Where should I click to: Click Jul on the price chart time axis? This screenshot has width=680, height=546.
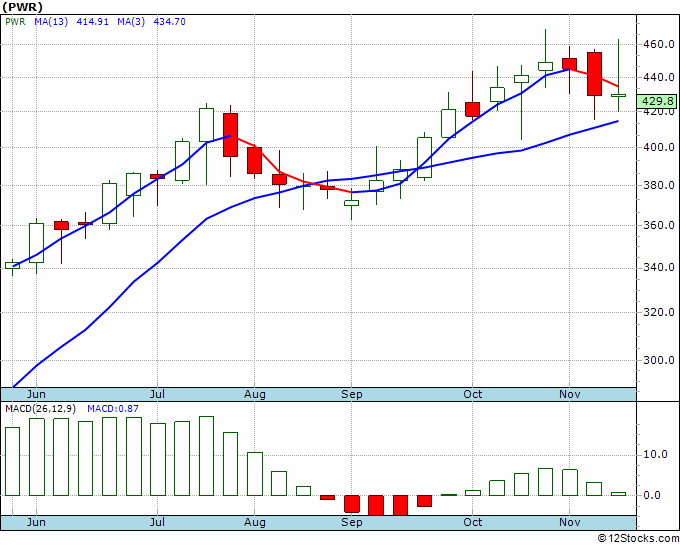click(x=157, y=395)
